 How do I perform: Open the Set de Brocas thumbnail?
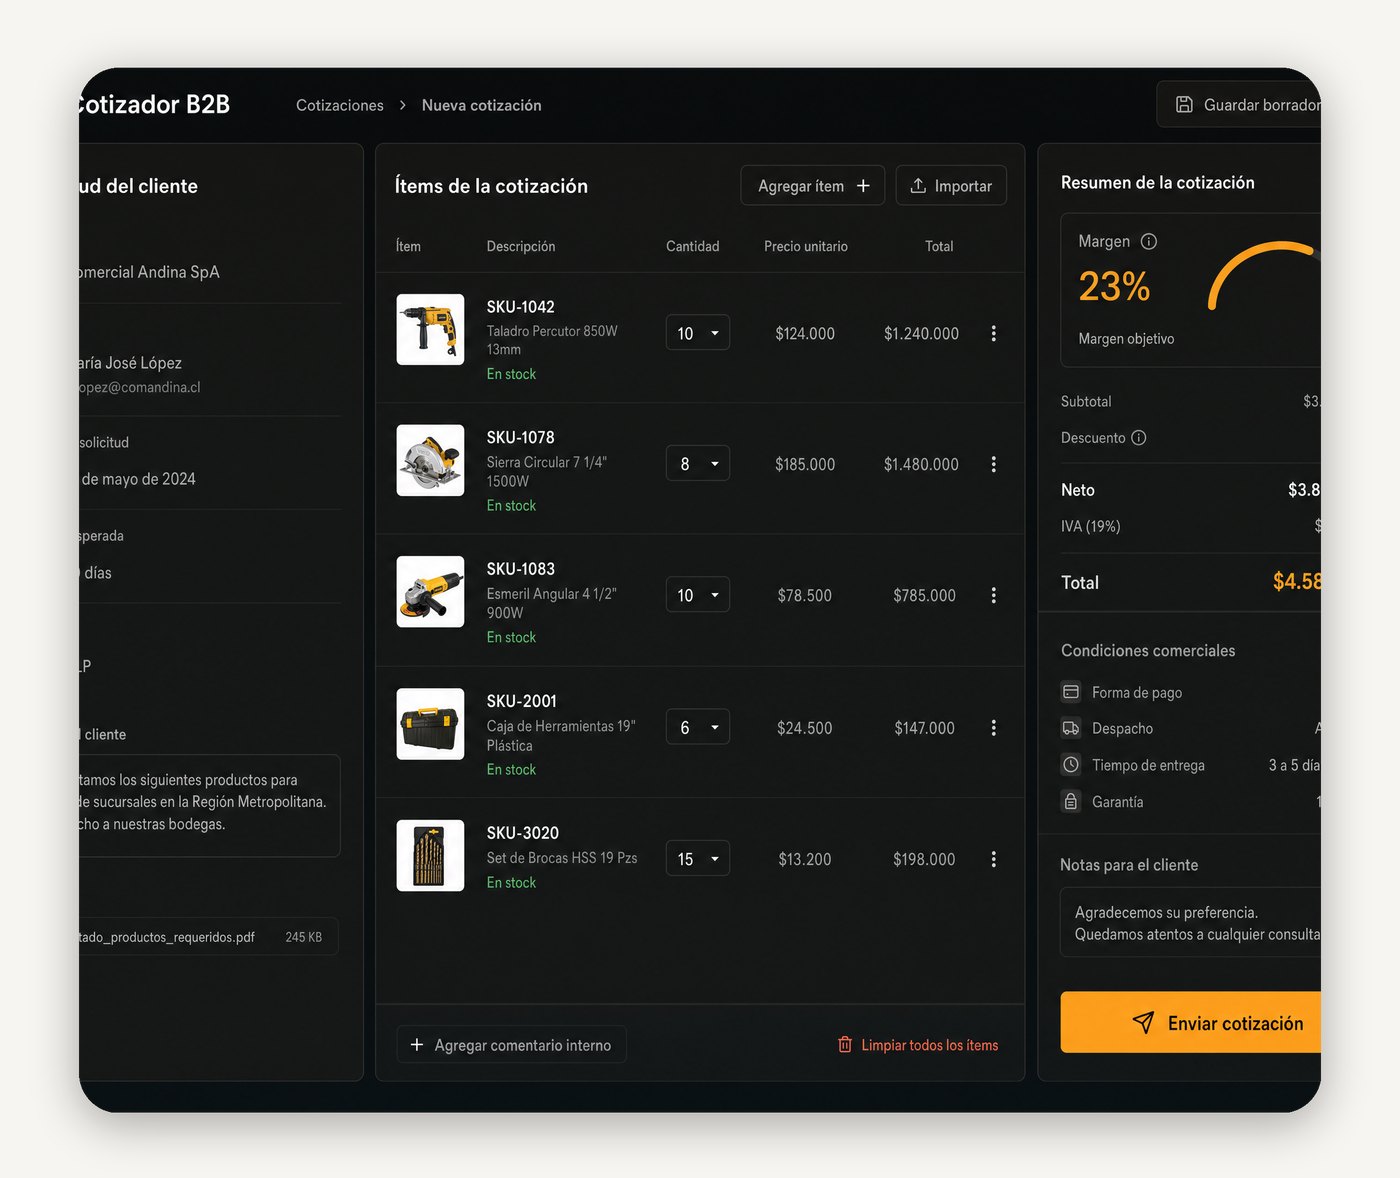tap(430, 855)
